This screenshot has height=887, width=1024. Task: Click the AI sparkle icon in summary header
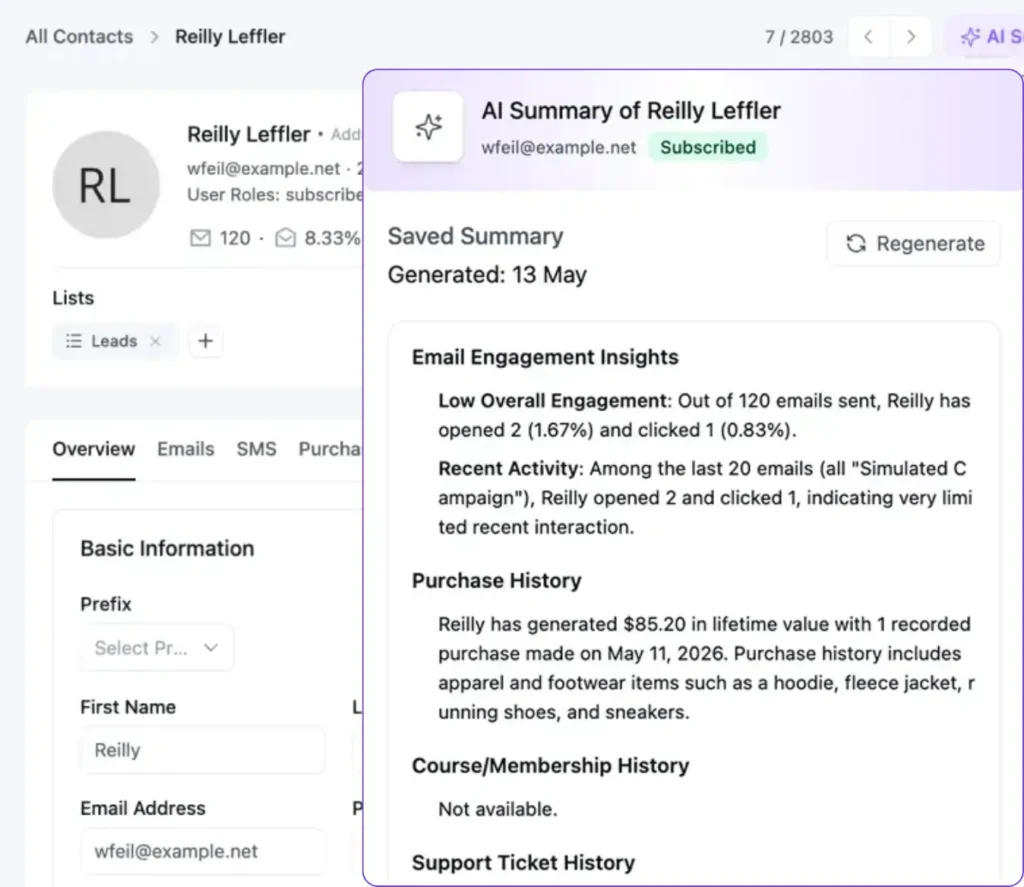point(428,127)
